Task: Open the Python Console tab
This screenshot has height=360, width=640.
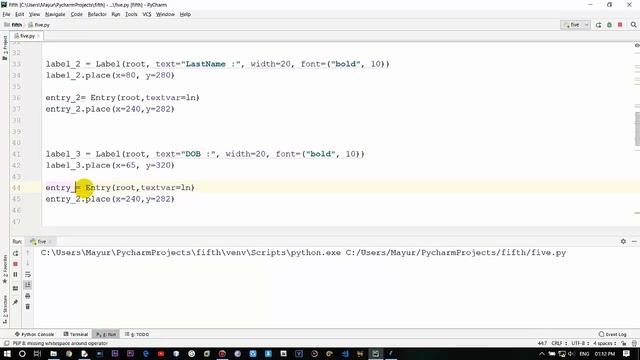Action: click(34, 334)
